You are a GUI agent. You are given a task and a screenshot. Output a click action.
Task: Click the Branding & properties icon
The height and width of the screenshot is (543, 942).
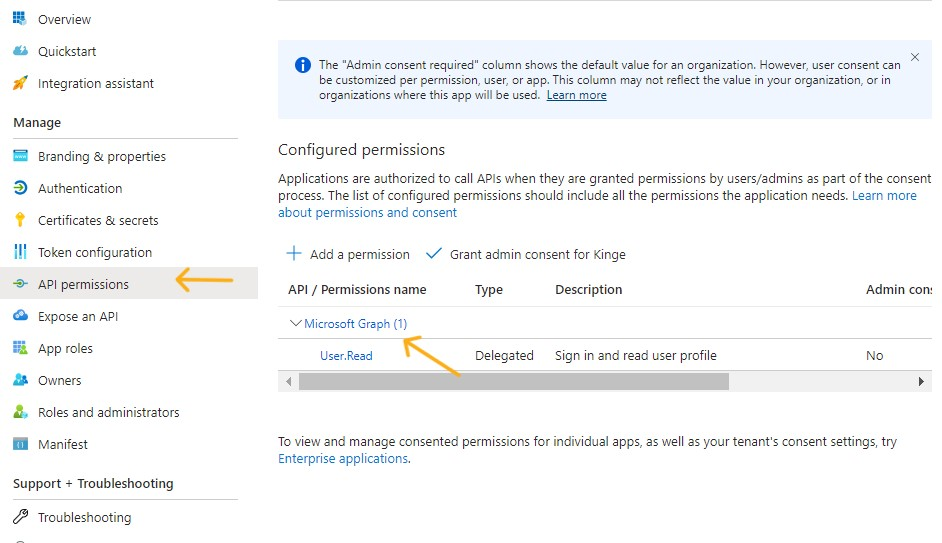coord(19,156)
